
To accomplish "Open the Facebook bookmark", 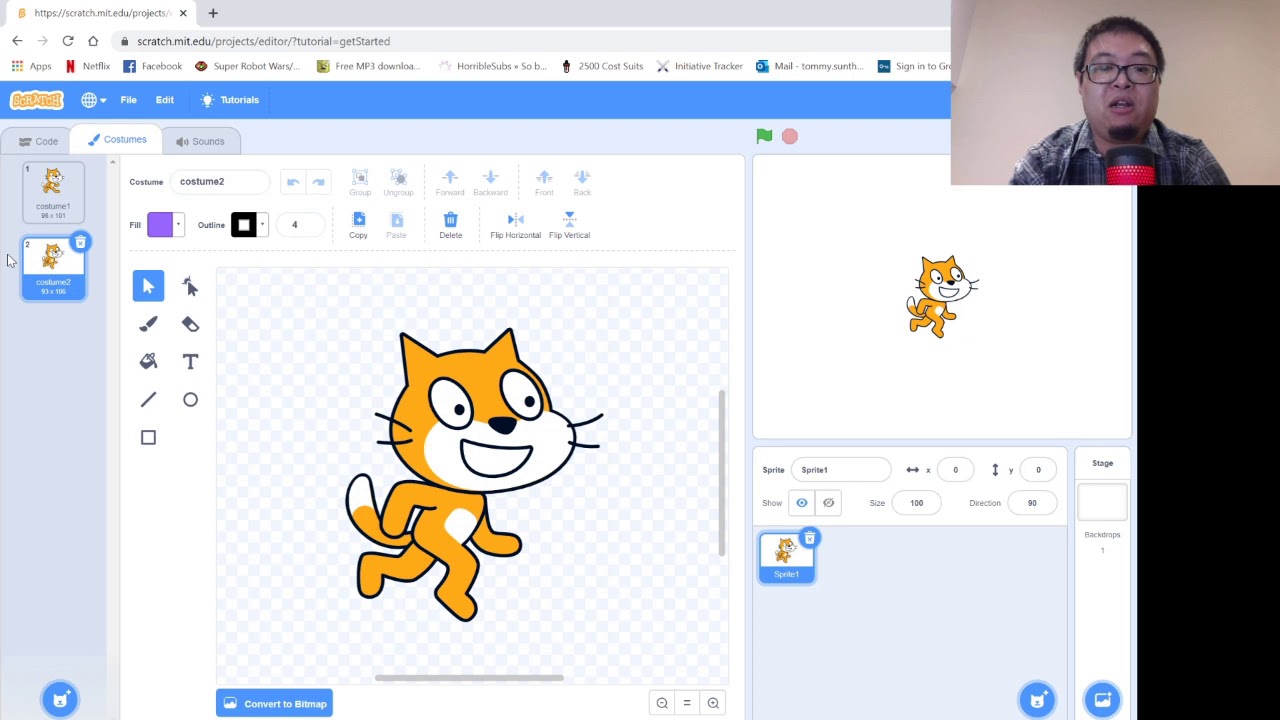I will tap(152, 66).
